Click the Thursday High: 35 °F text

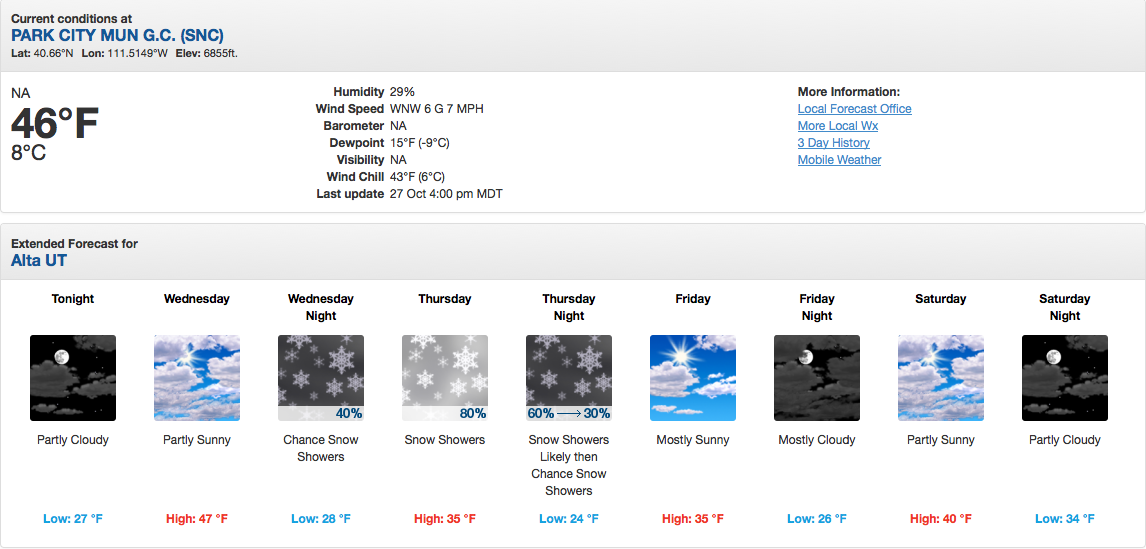click(444, 519)
